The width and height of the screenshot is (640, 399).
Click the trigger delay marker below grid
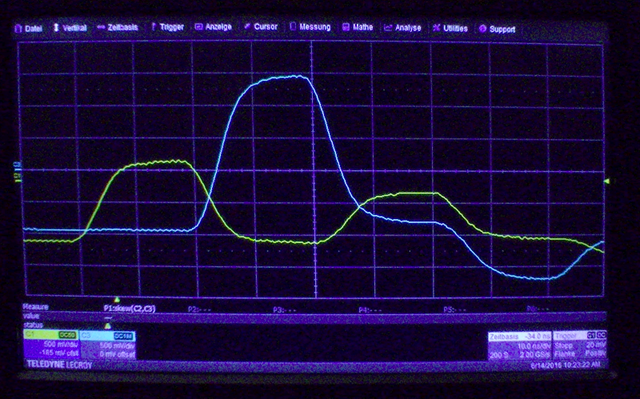[117, 300]
